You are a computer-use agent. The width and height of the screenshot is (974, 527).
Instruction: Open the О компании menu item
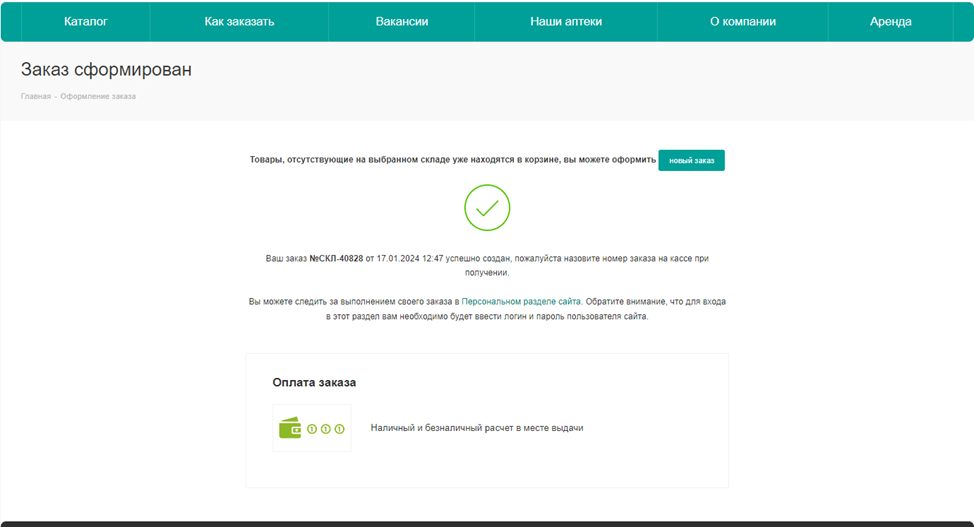click(x=742, y=21)
